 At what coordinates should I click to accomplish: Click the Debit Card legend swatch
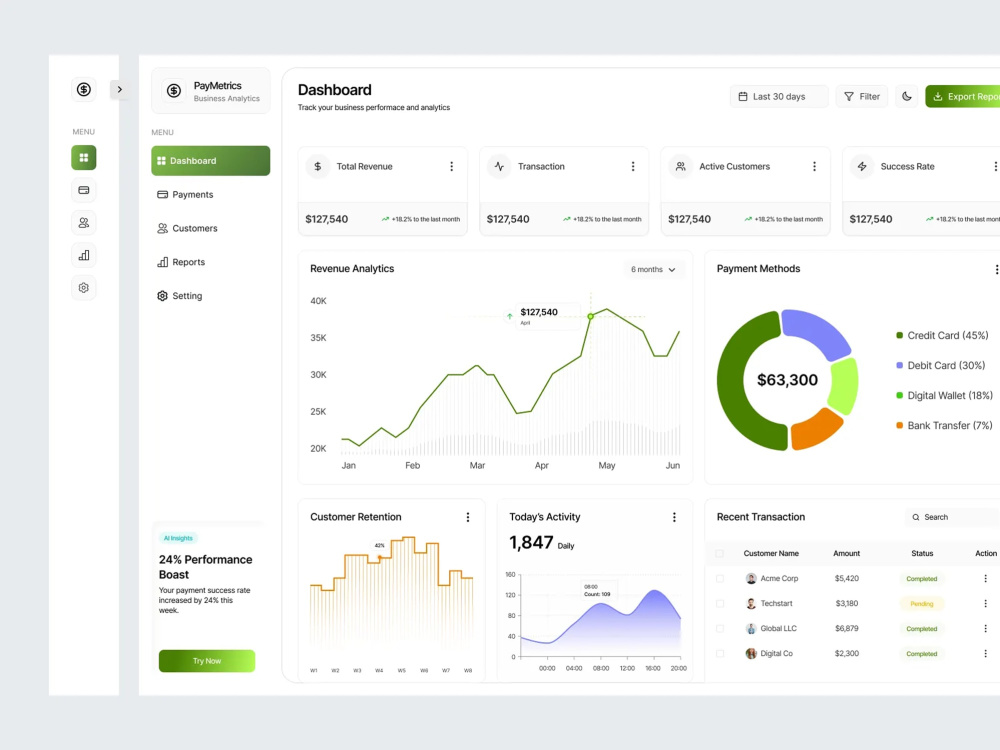pos(899,365)
